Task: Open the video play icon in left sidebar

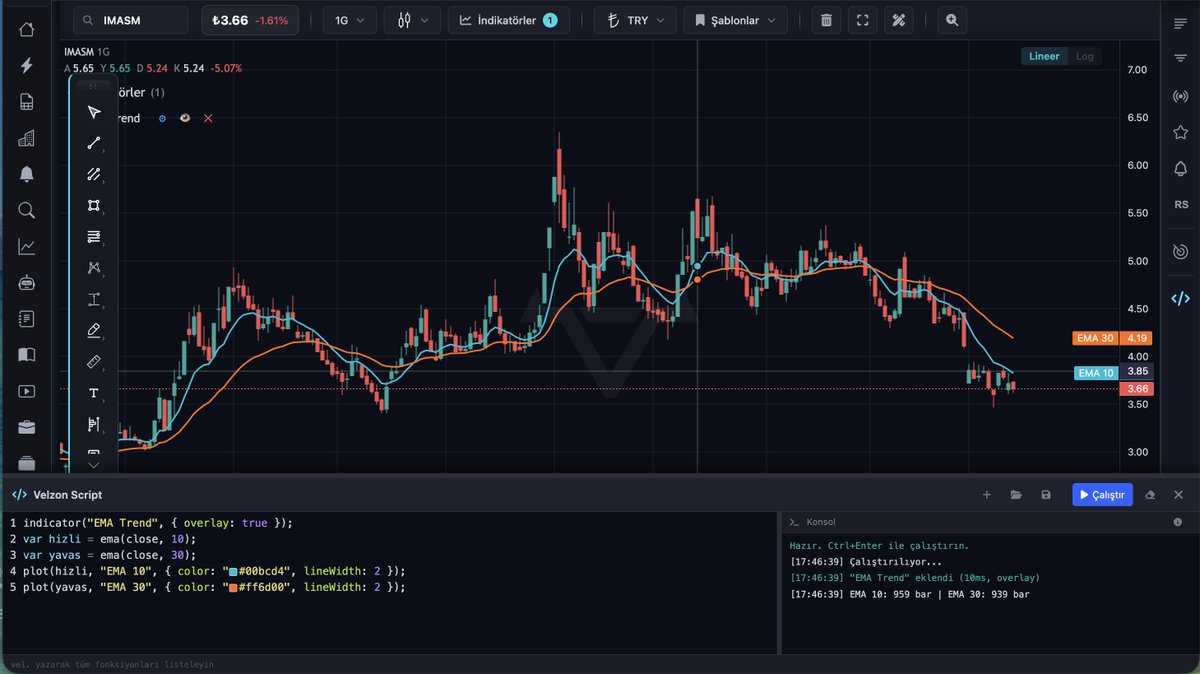Action: point(26,391)
